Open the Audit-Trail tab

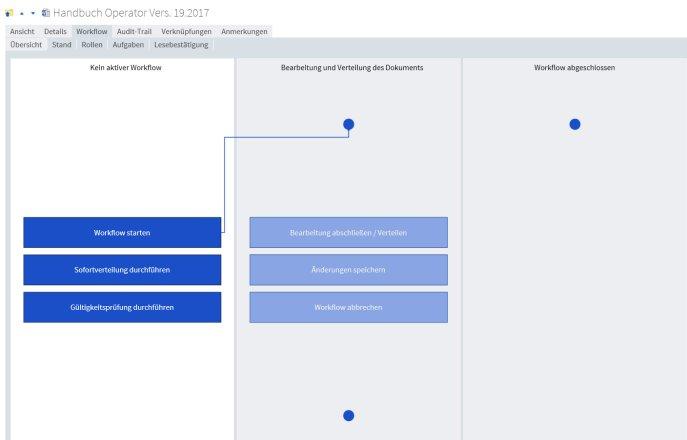pos(134,32)
